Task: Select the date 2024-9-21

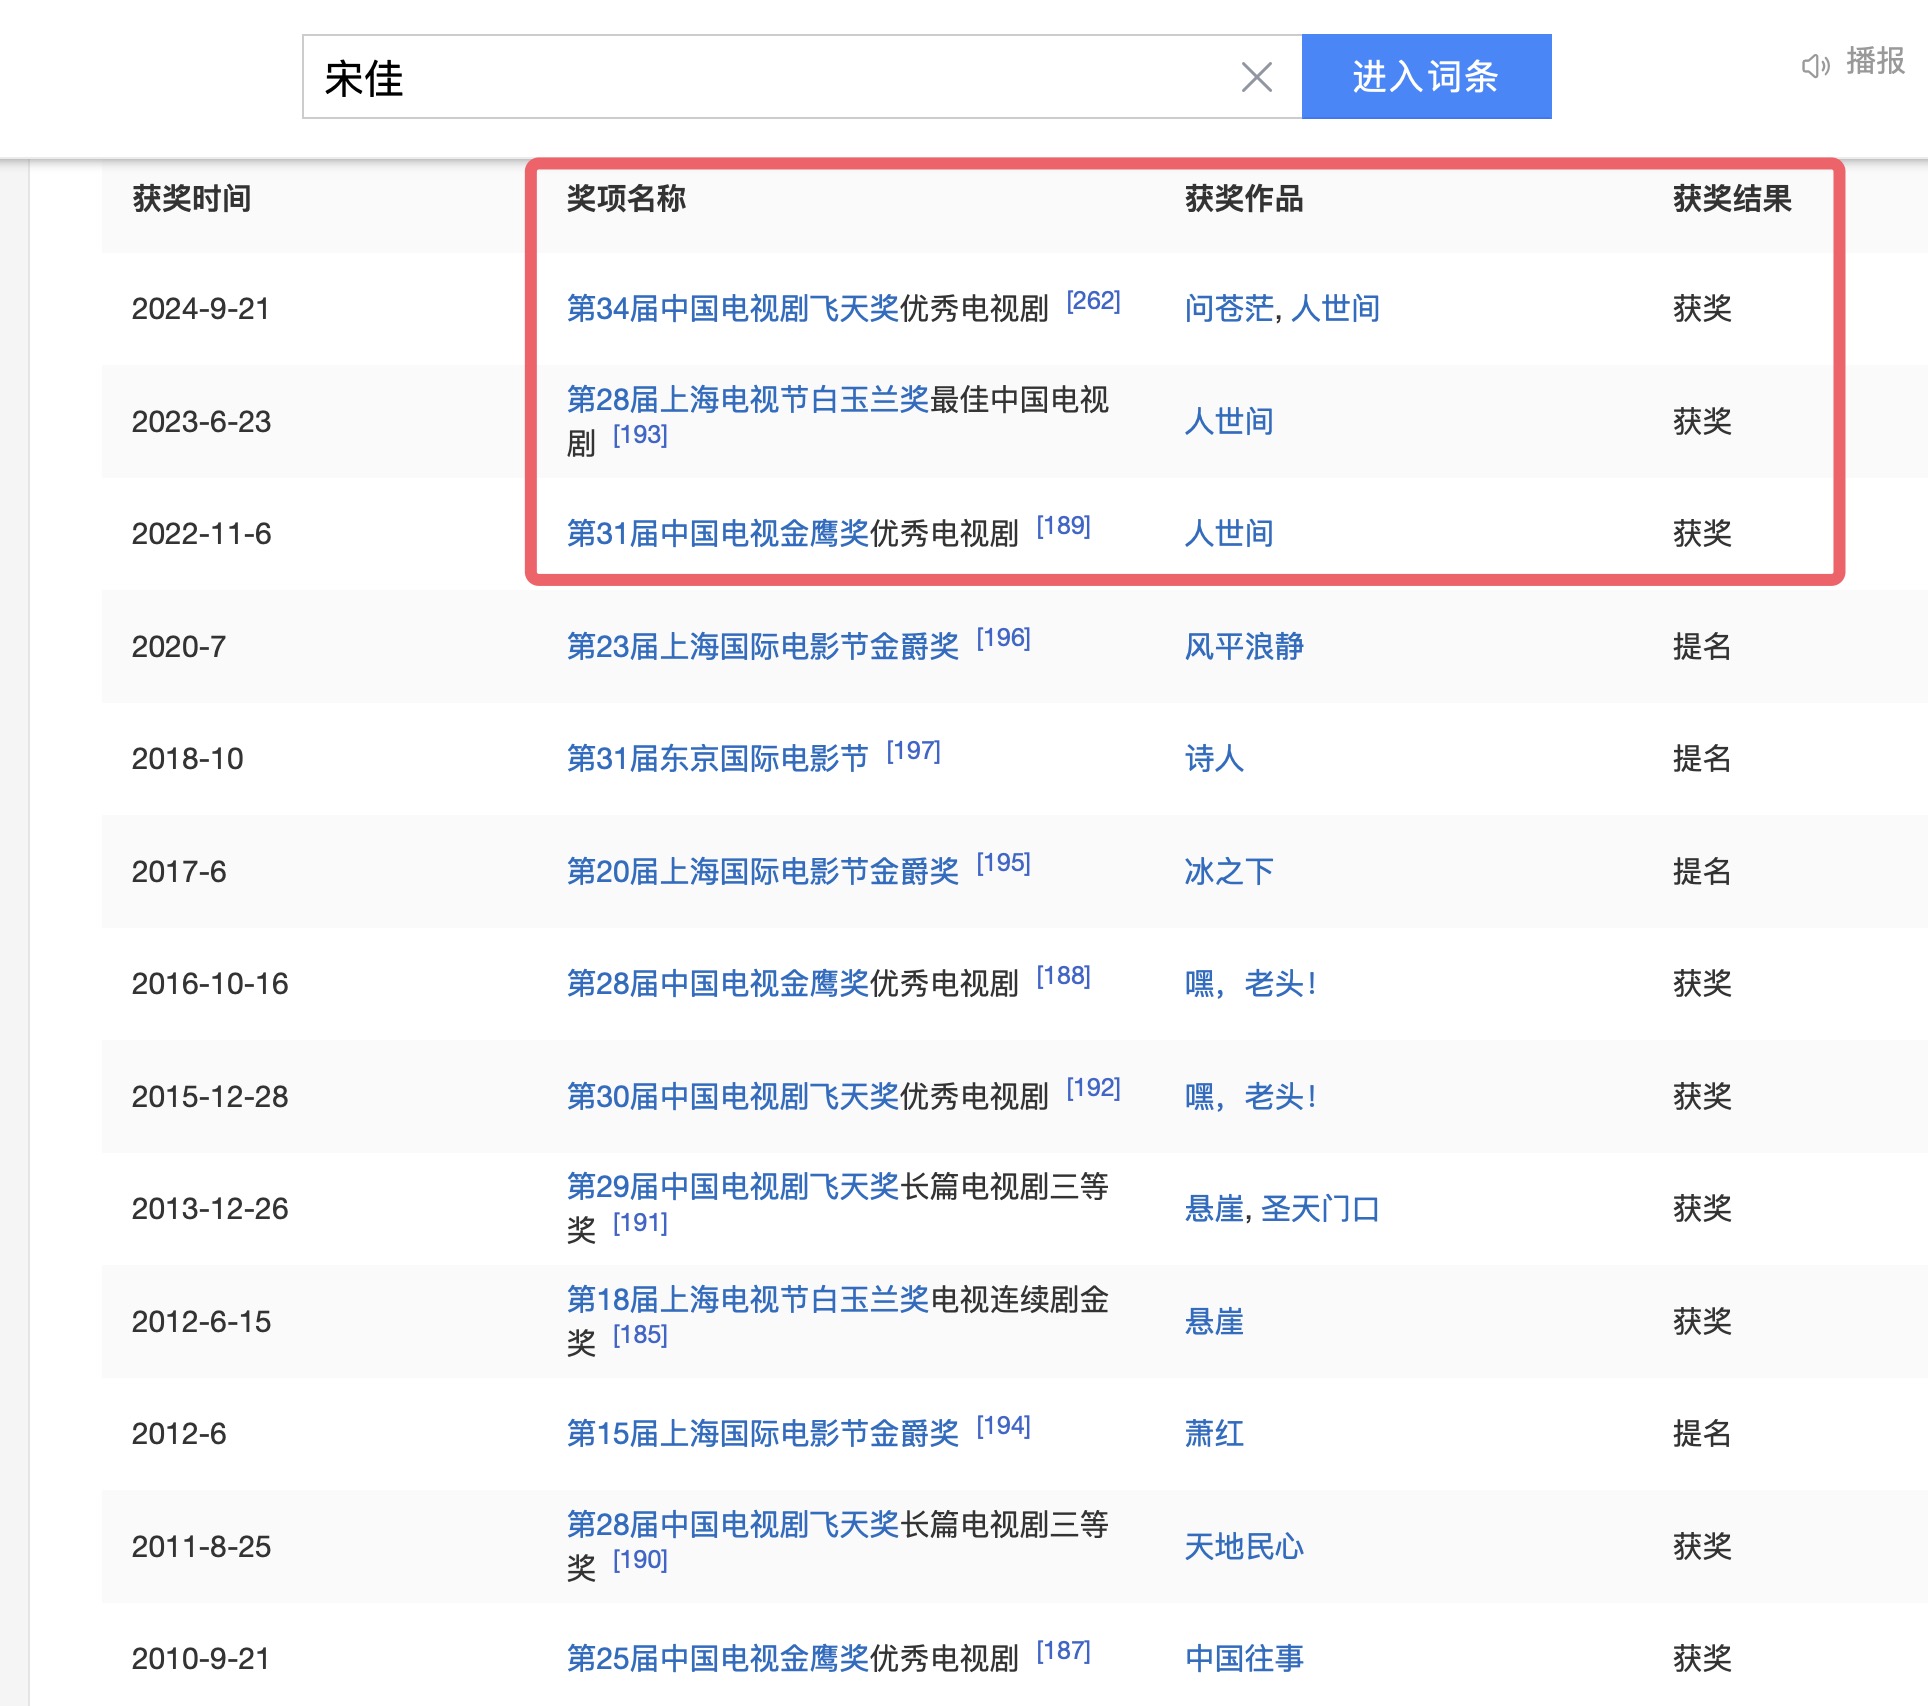Action: tap(201, 309)
